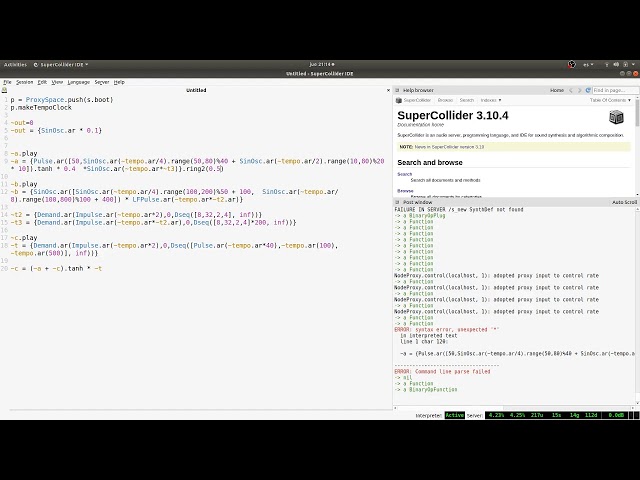Open the Help menu

pos(119,82)
